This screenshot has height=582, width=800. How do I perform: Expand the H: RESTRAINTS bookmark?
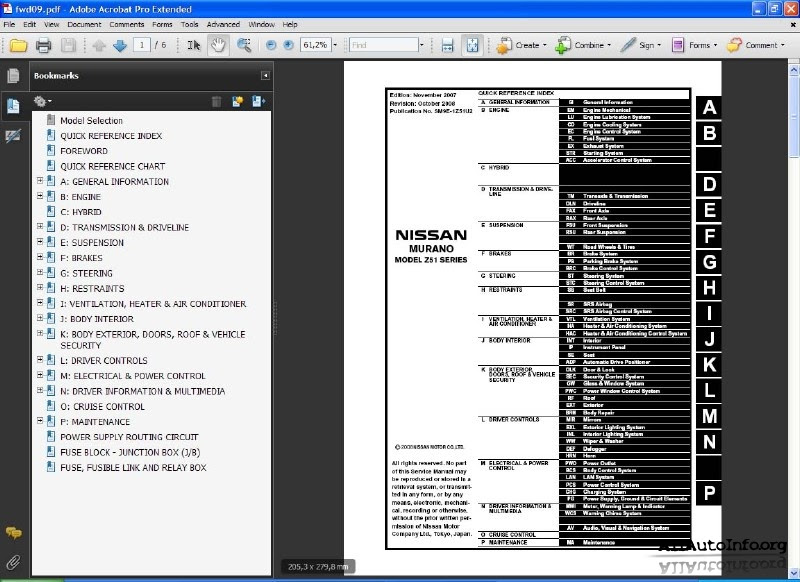pyautogui.click(x=40, y=288)
